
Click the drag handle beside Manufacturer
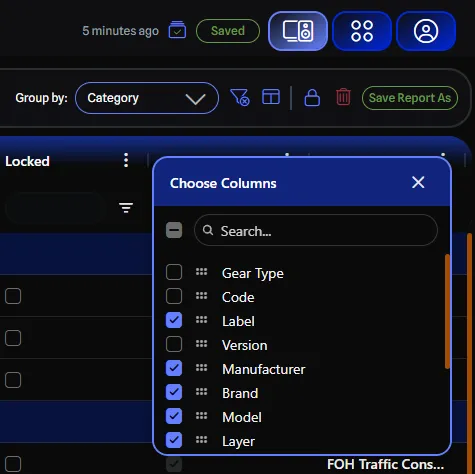click(x=201, y=368)
